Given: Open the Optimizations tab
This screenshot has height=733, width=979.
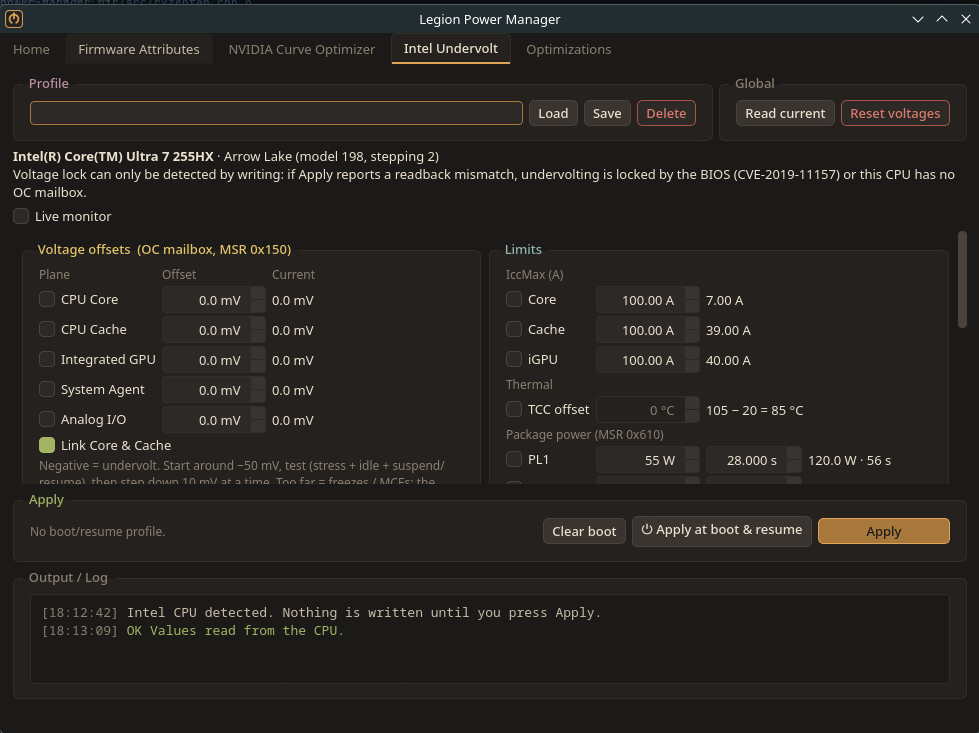Looking at the screenshot, I should click(568, 49).
